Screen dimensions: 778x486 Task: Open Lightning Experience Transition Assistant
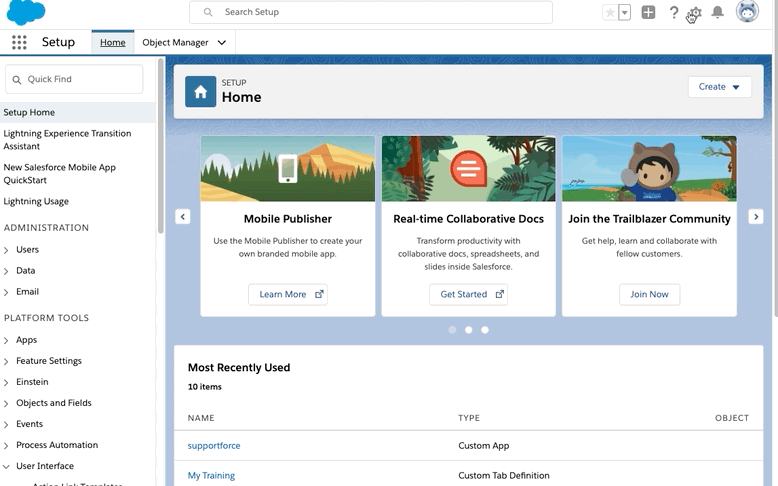(67, 139)
